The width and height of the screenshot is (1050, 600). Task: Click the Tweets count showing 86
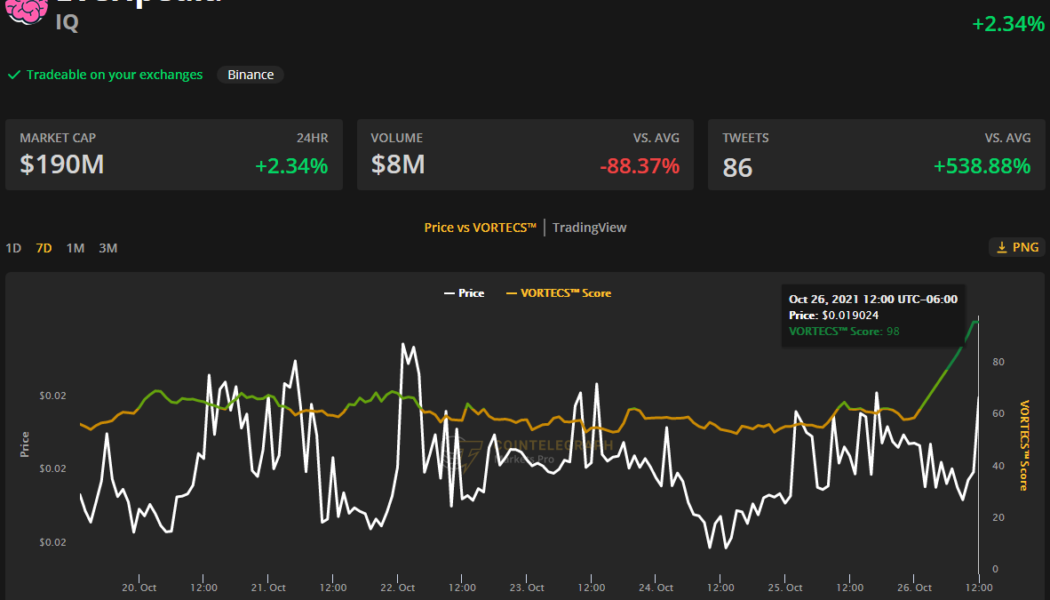pos(737,168)
